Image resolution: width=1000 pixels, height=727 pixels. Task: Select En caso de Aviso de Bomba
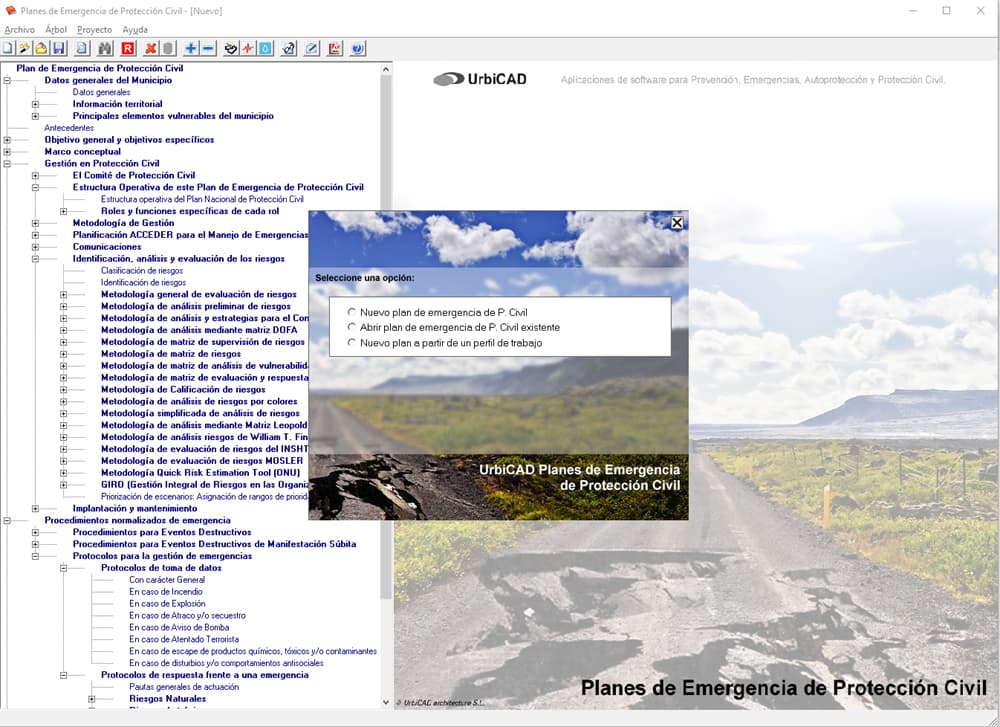click(x=179, y=628)
